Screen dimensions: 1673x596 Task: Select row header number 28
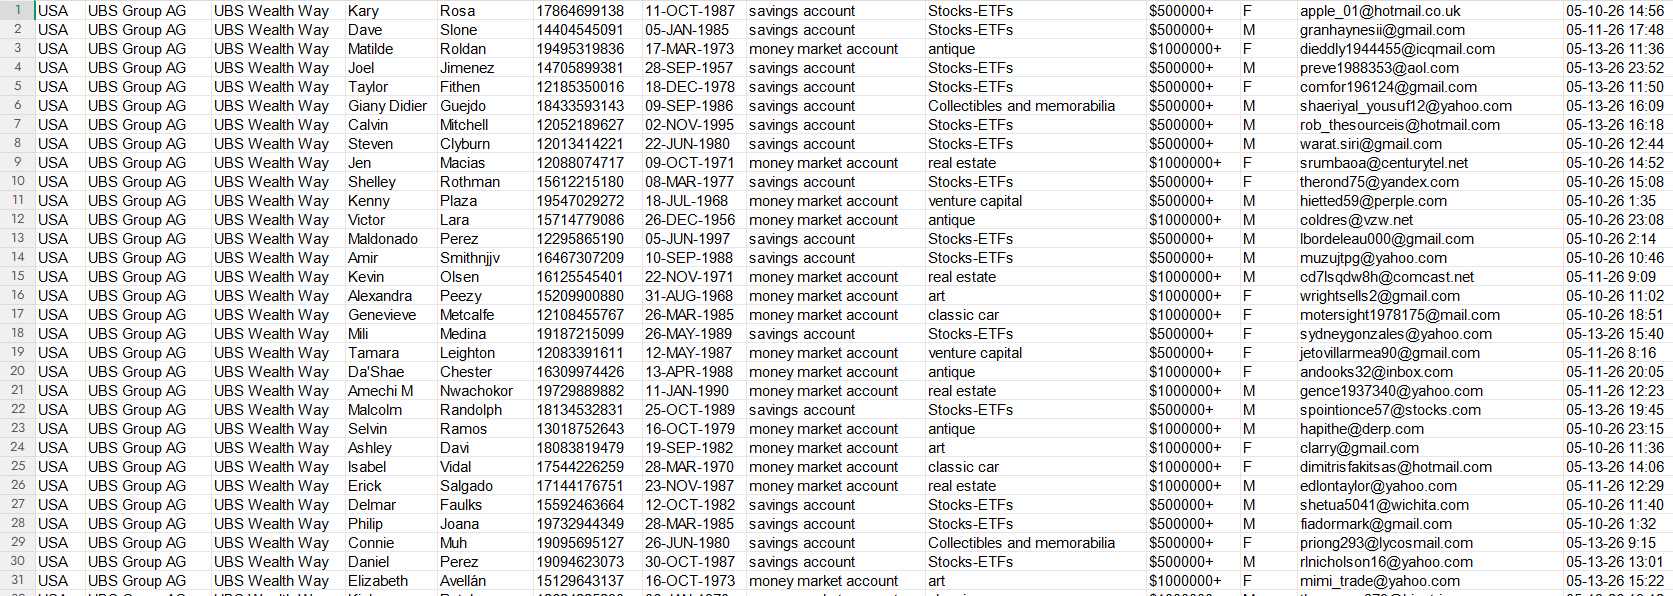[17, 524]
